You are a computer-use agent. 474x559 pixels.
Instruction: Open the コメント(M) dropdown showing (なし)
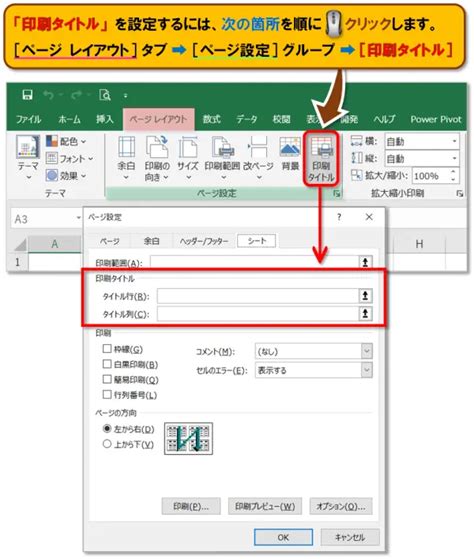point(314,351)
